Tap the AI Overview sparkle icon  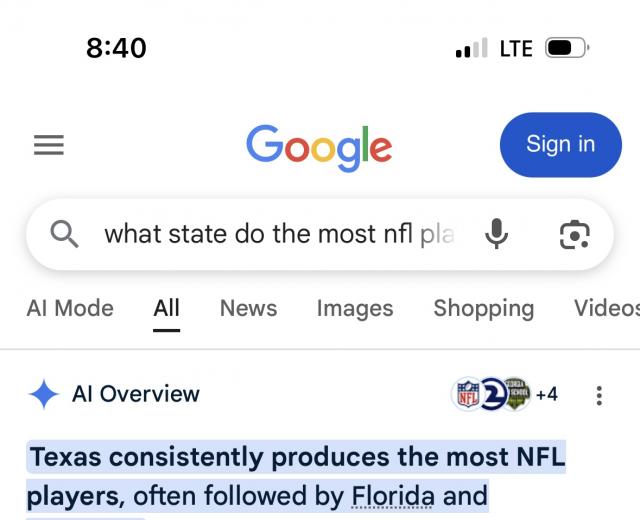click(44, 394)
